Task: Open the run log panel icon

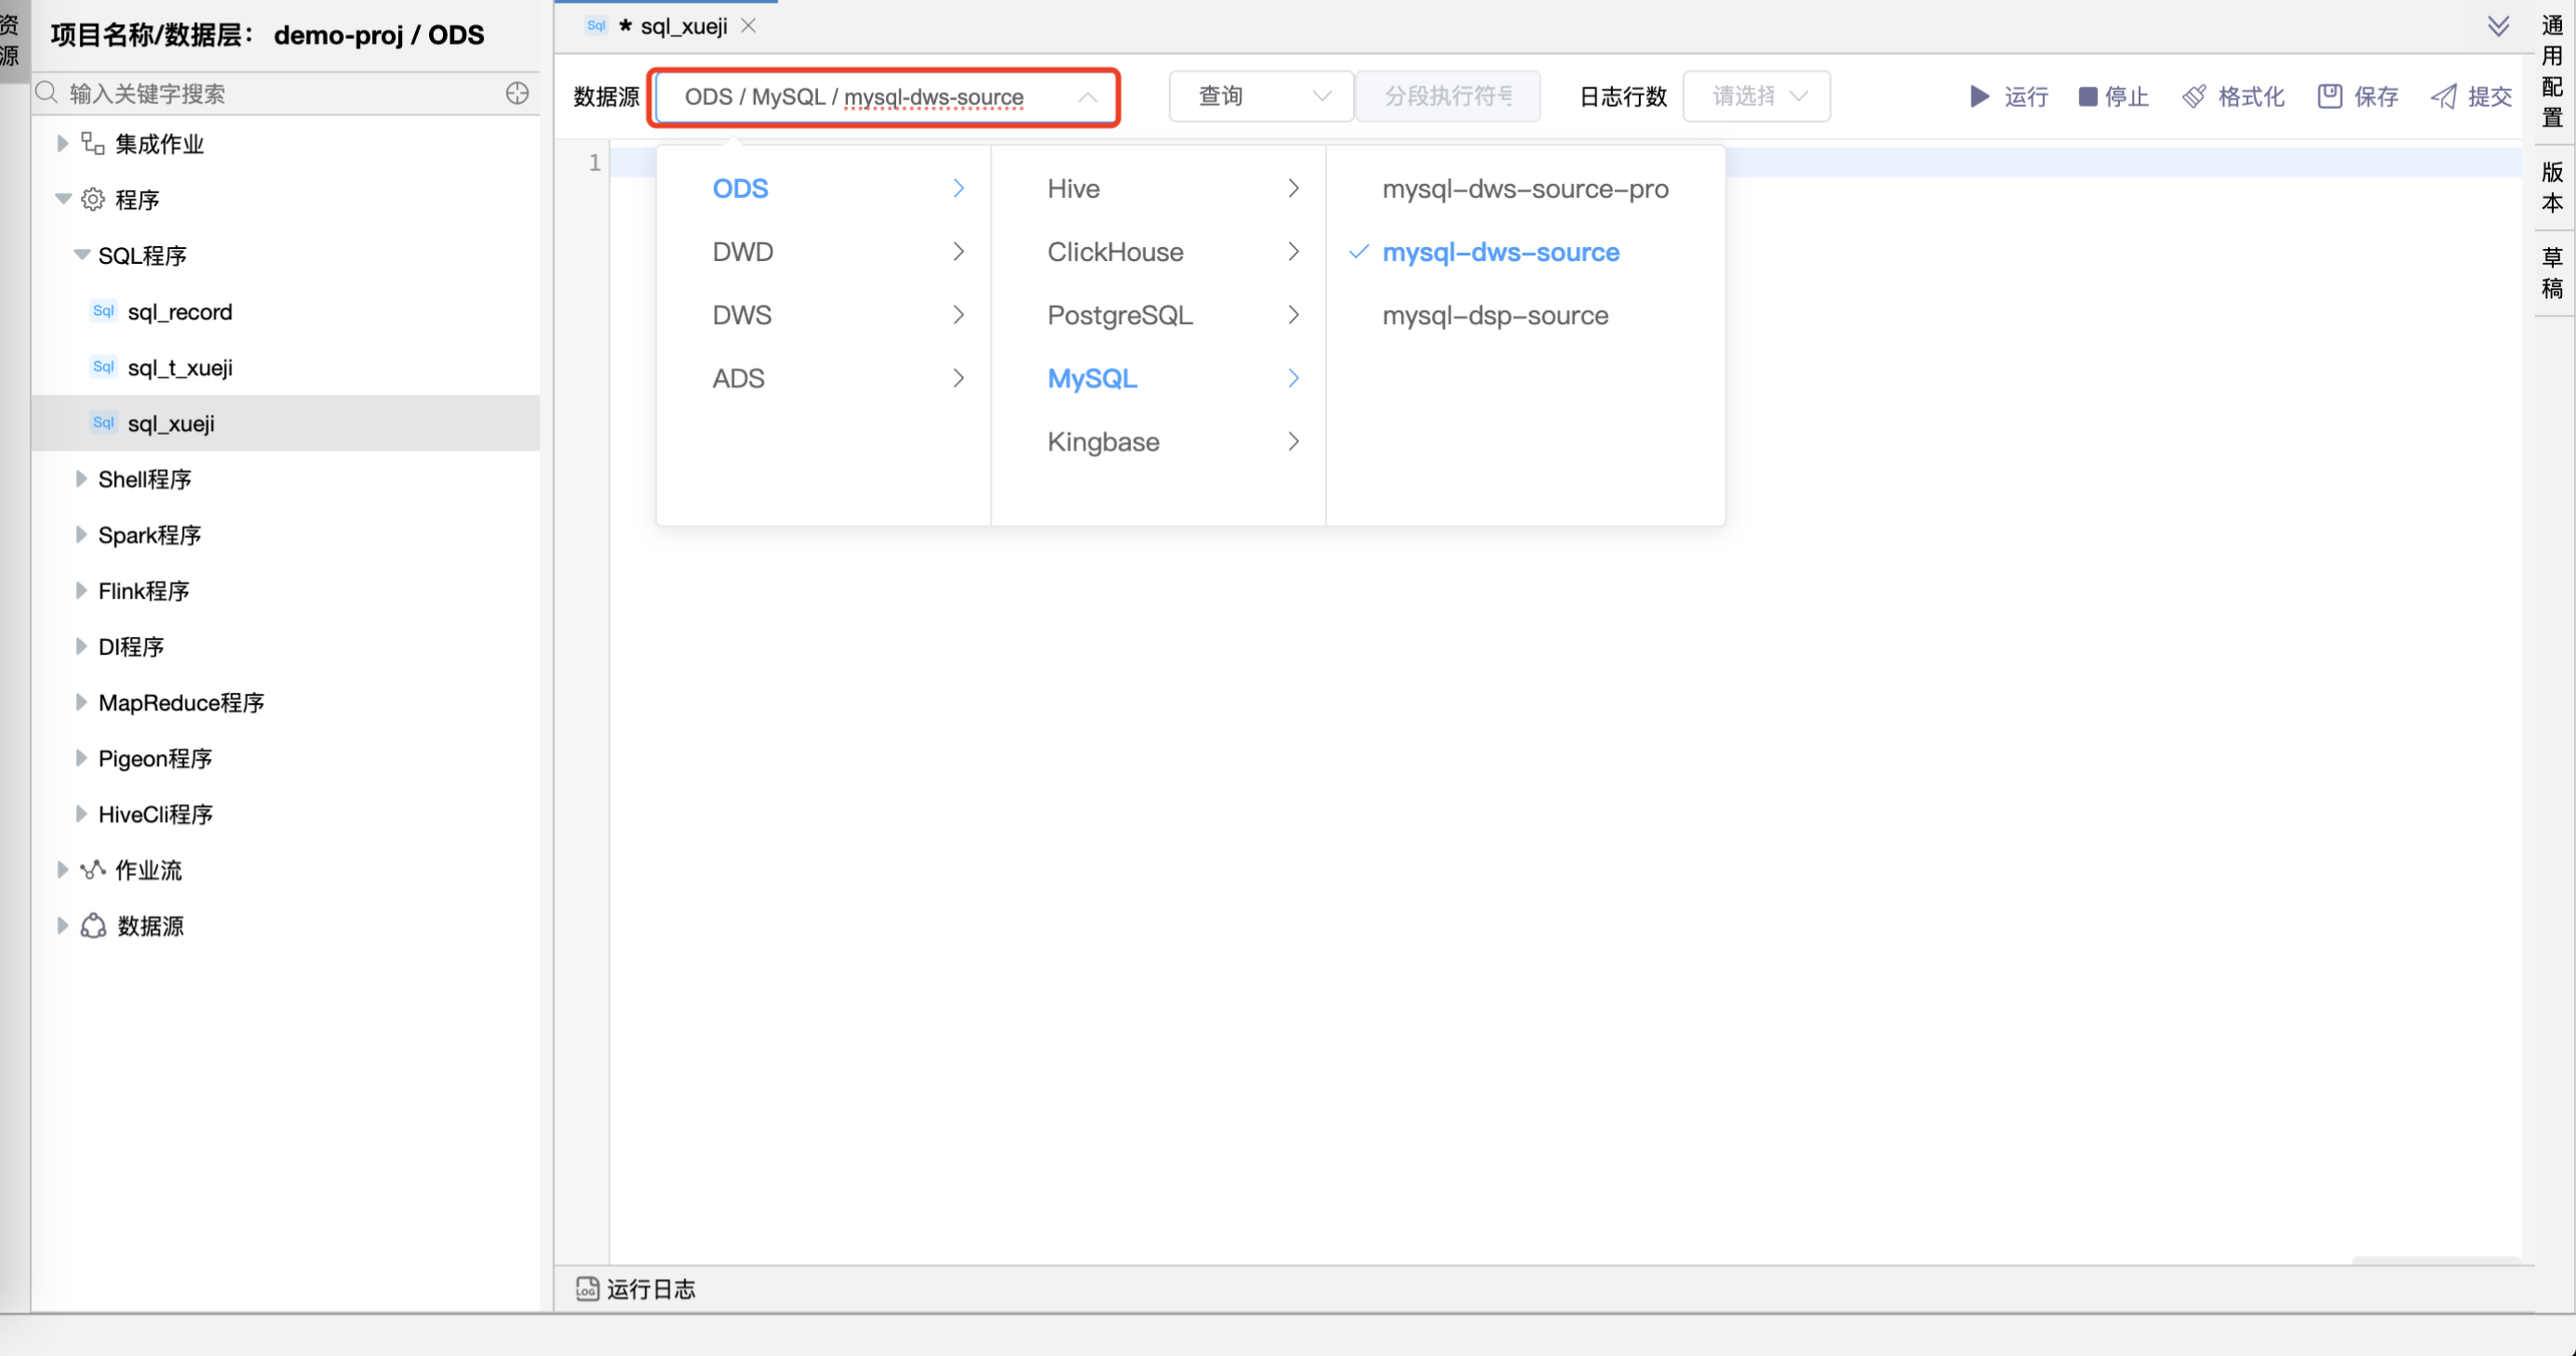Action: pyautogui.click(x=587, y=1288)
